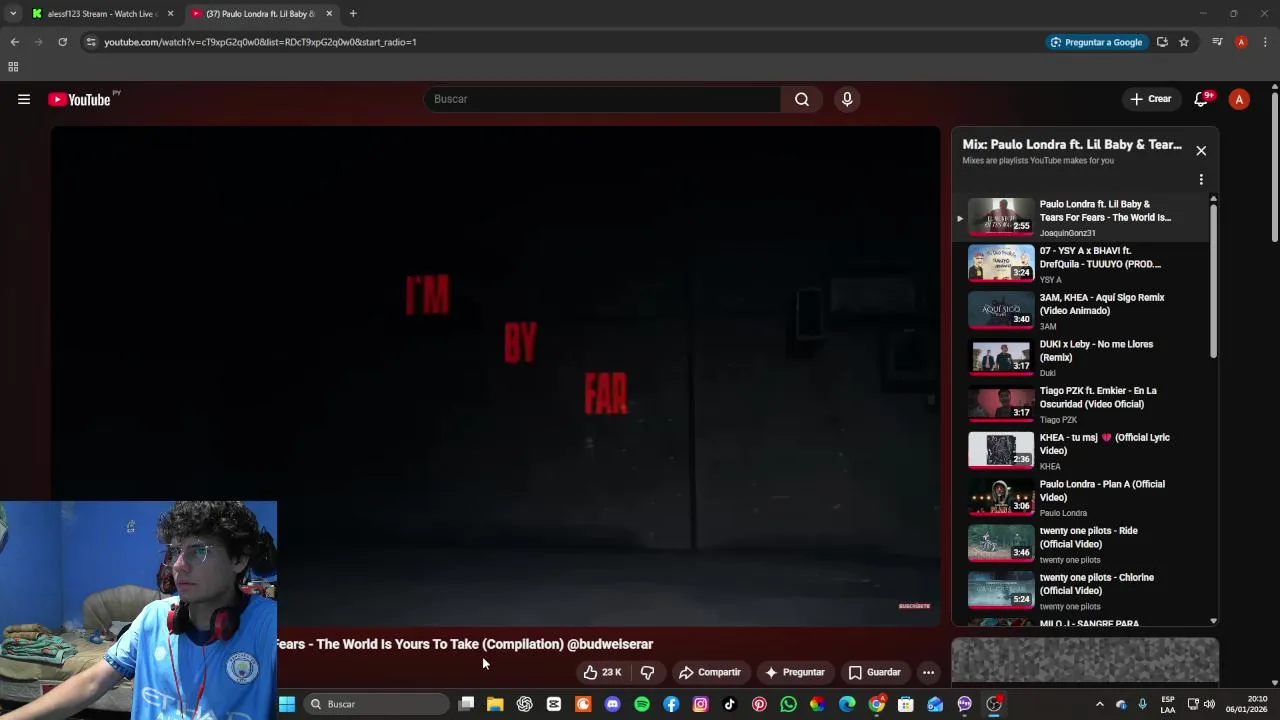
Task: Close the Mix playlist panel
Action: tap(1201, 150)
